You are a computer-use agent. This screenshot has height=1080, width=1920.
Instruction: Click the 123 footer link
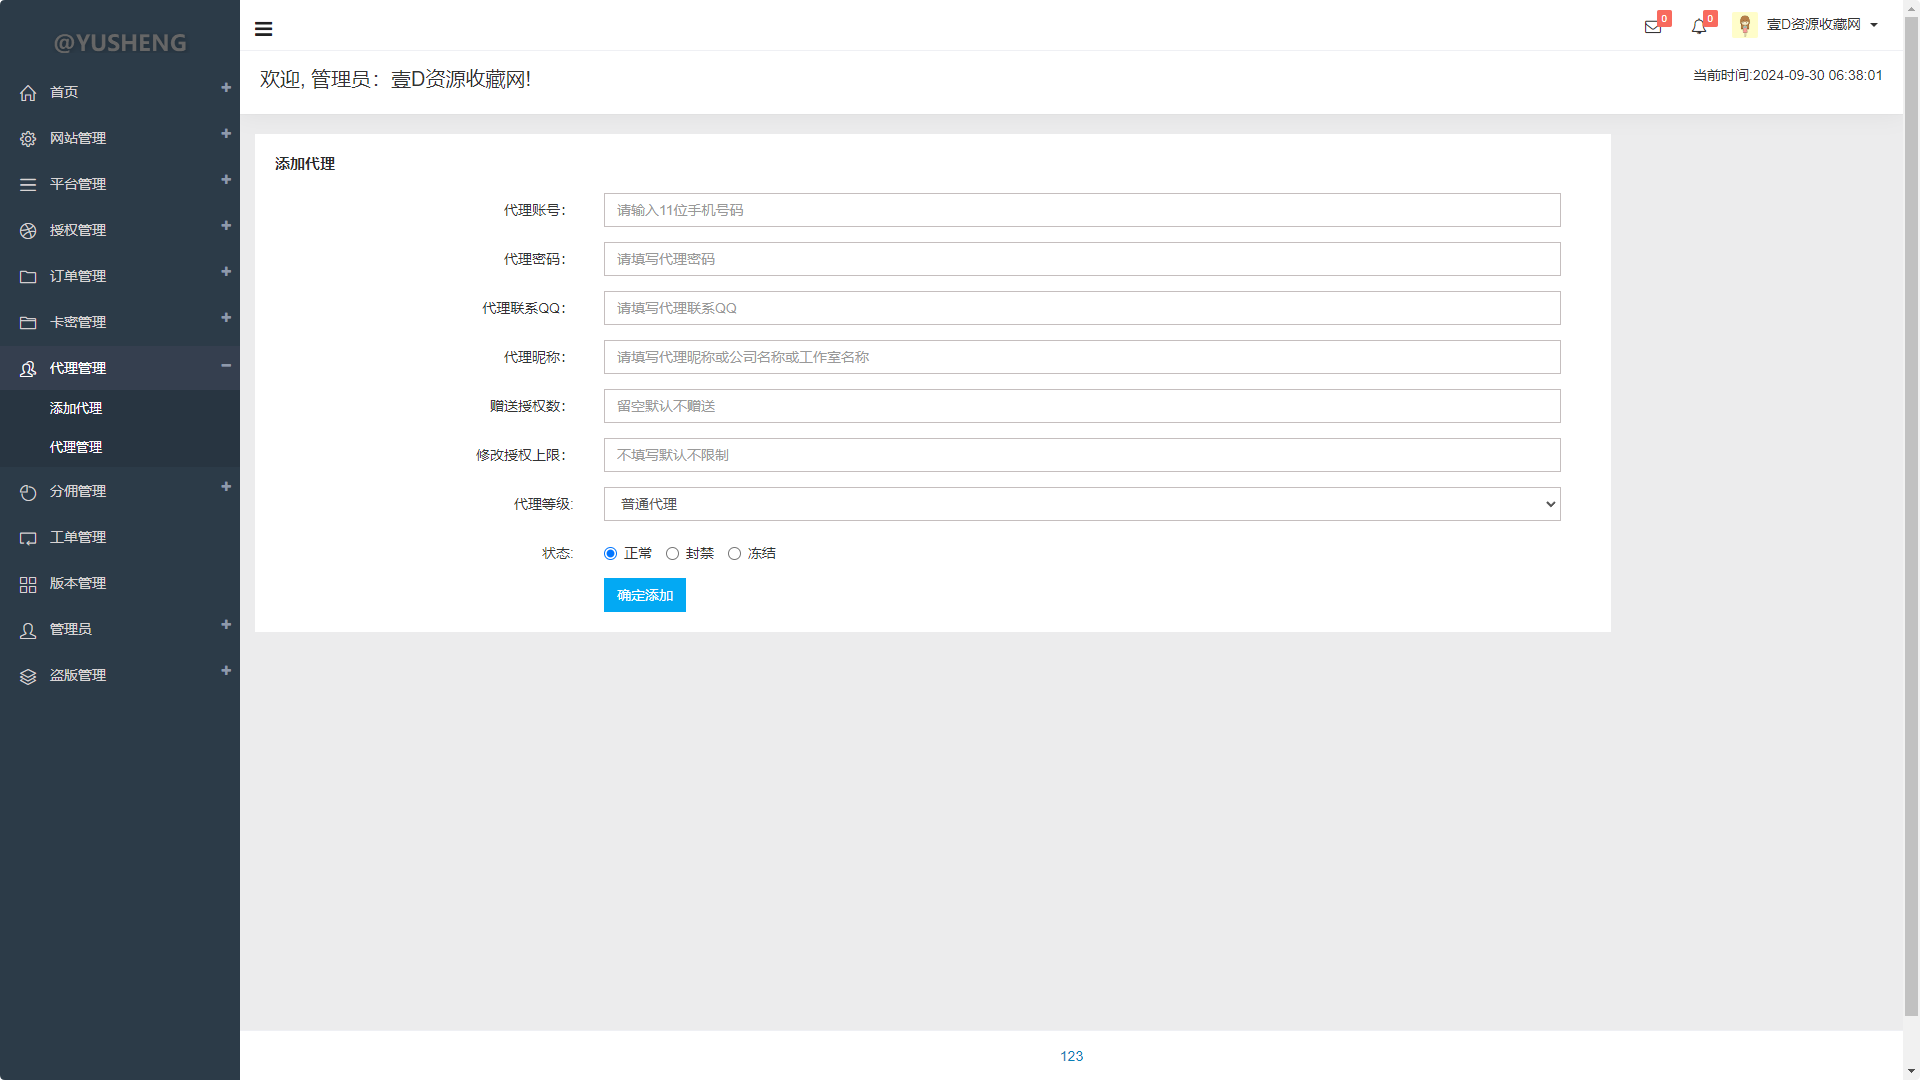tap(1071, 1056)
